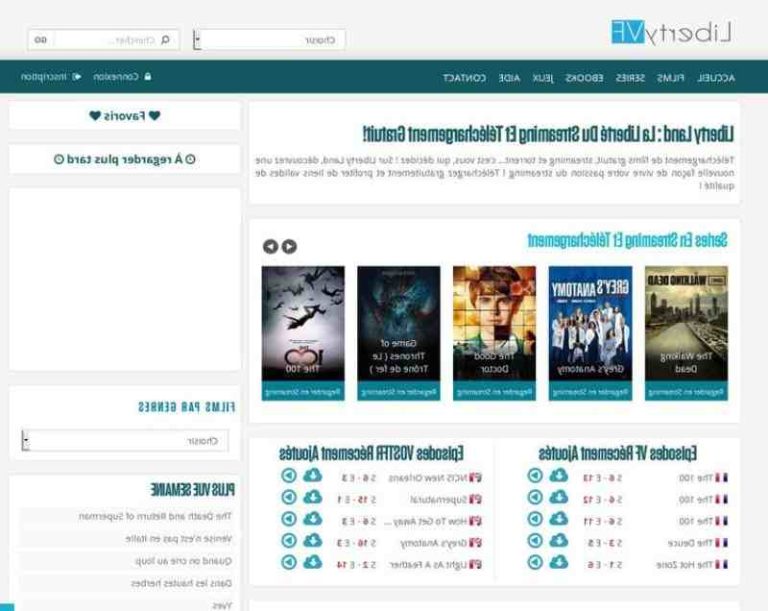Download Light As A Feather S2-E14
The width and height of the screenshot is (768, 611).
tap(312, 562)
